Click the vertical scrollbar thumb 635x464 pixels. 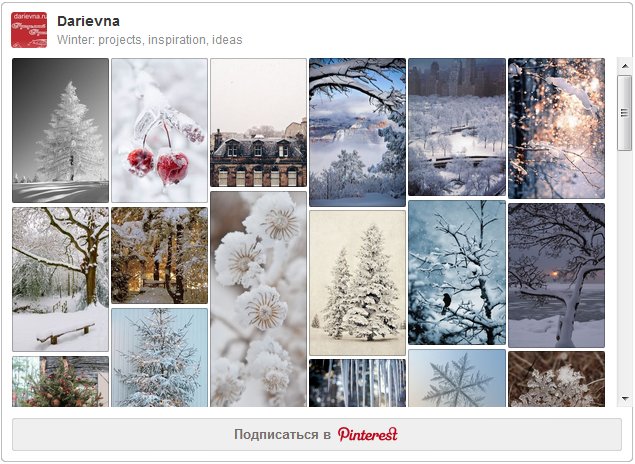point(624,113)
